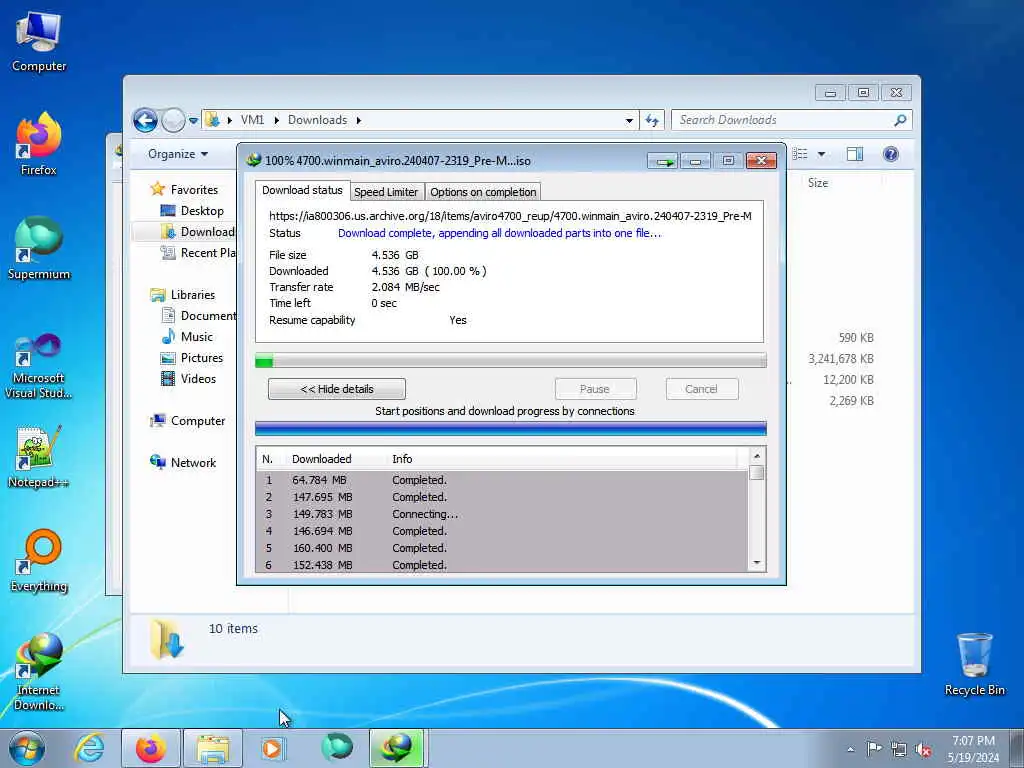The image size is (1024, 768).
Task: Click the download progress bar
Action: (511, 360)
